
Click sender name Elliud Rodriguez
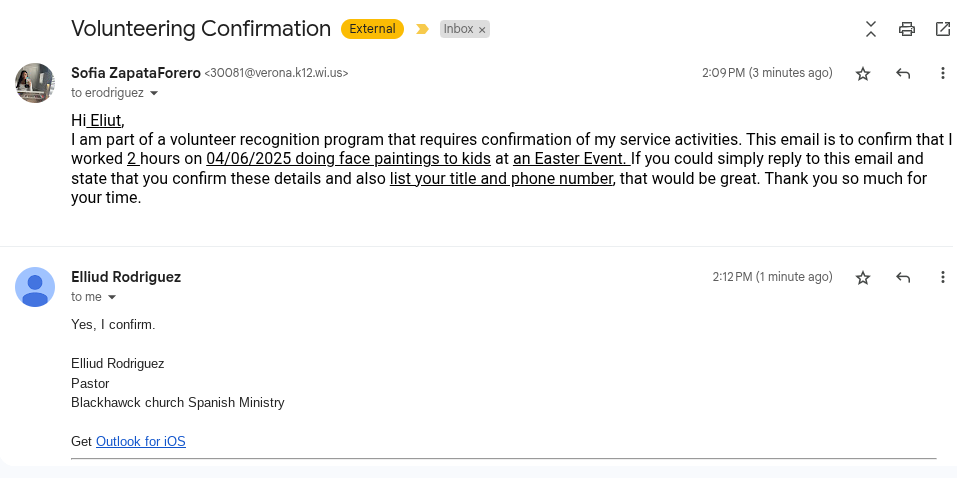click(126, 277)
